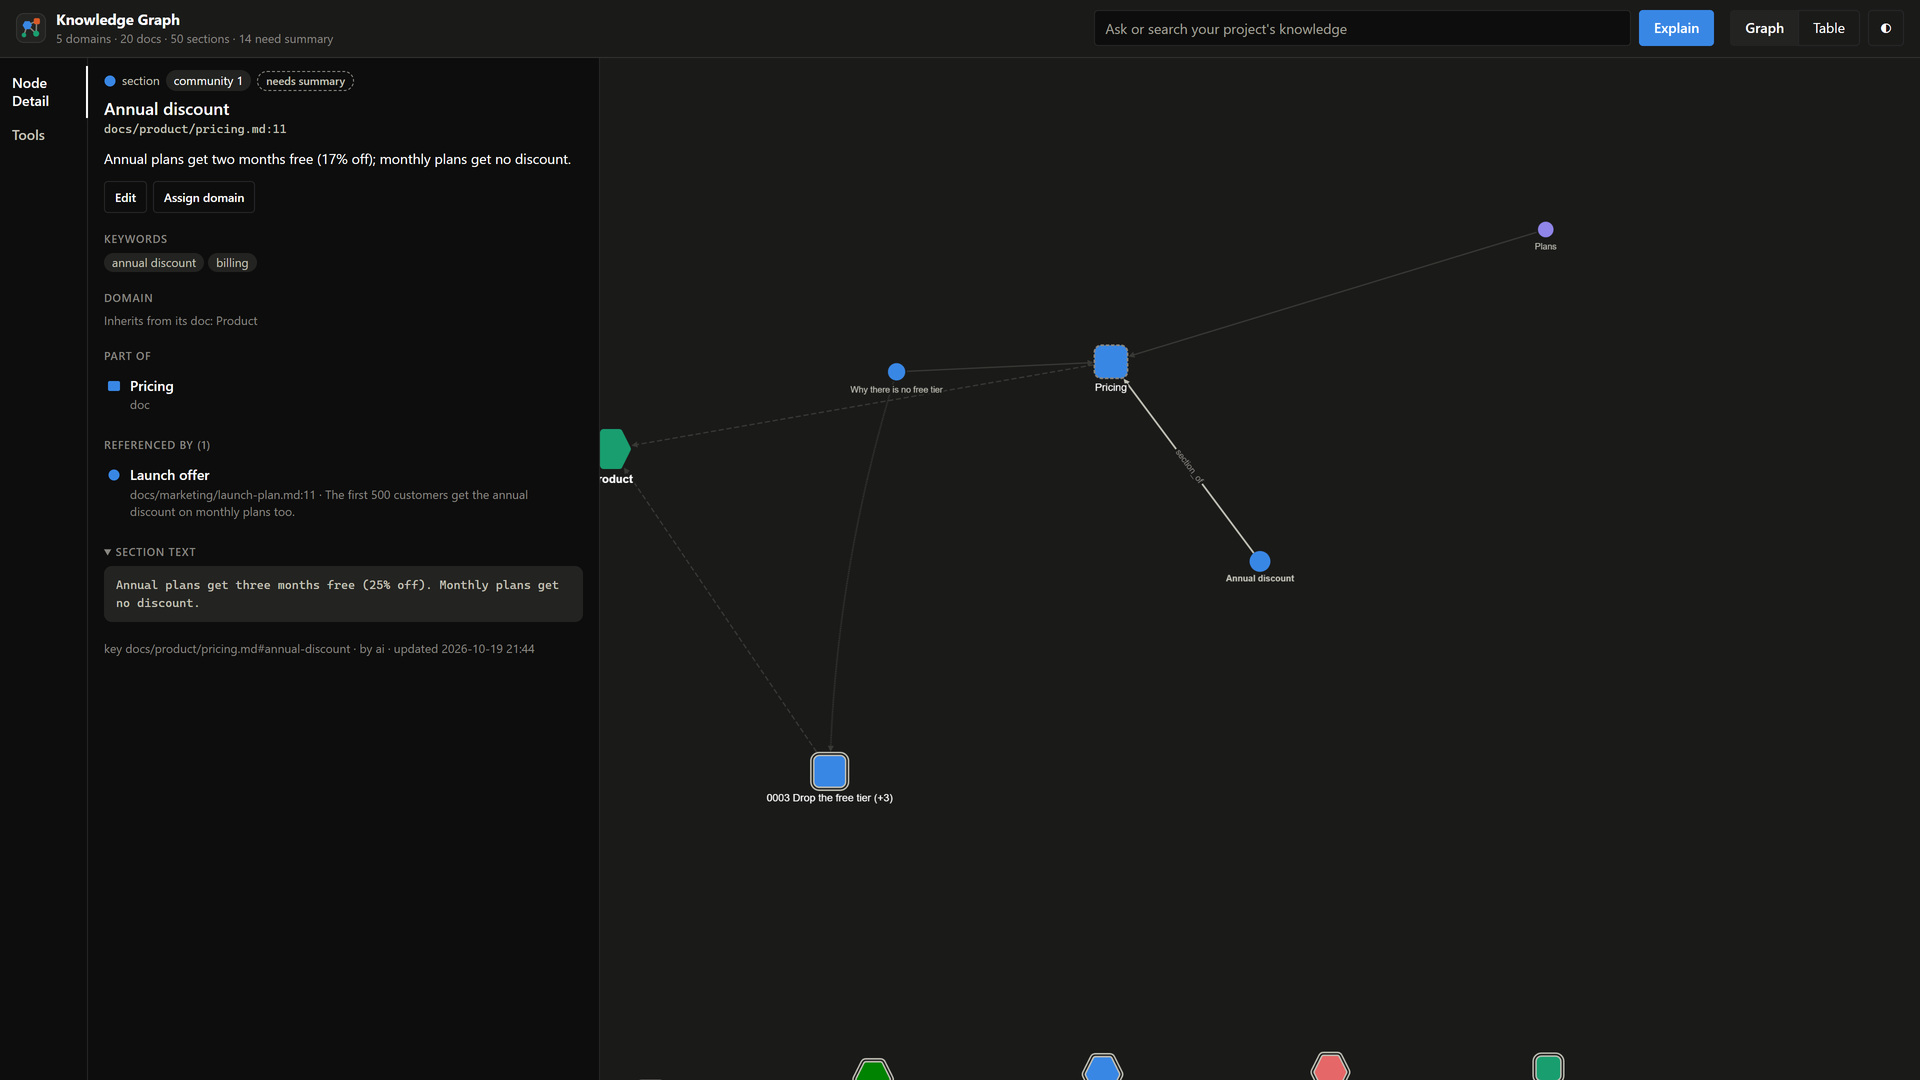Click the Knowledge Graph app logo
1920x1080 pixels.
pyautogui.click(x=31, y=28)
